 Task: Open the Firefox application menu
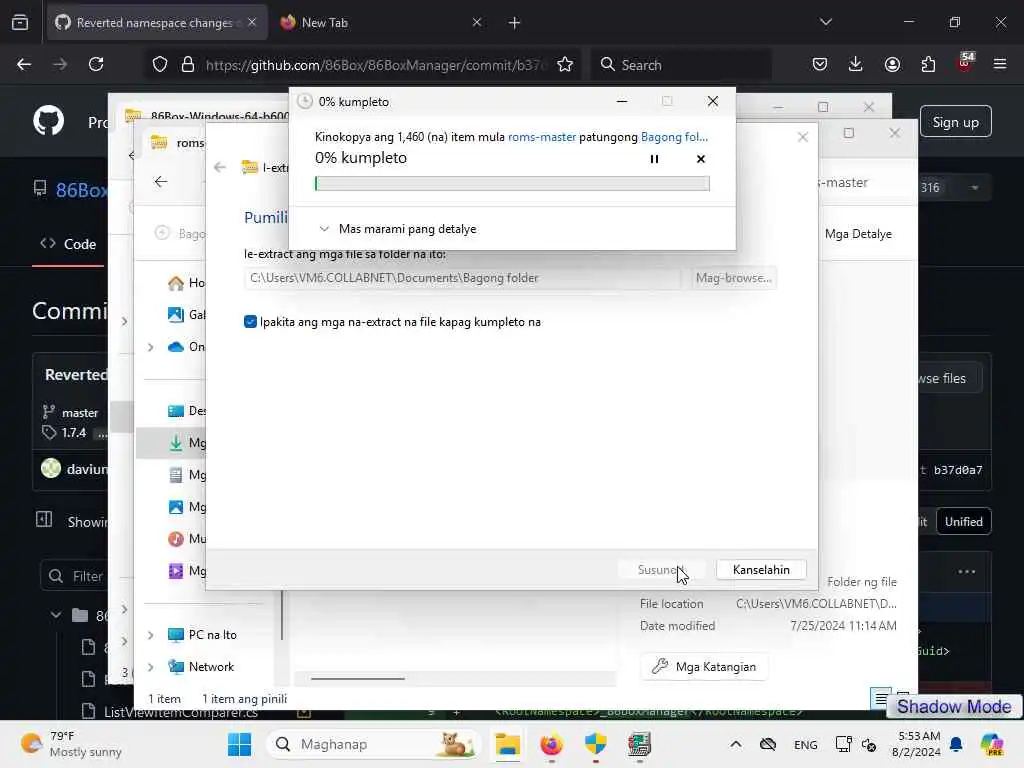point(999,64)
